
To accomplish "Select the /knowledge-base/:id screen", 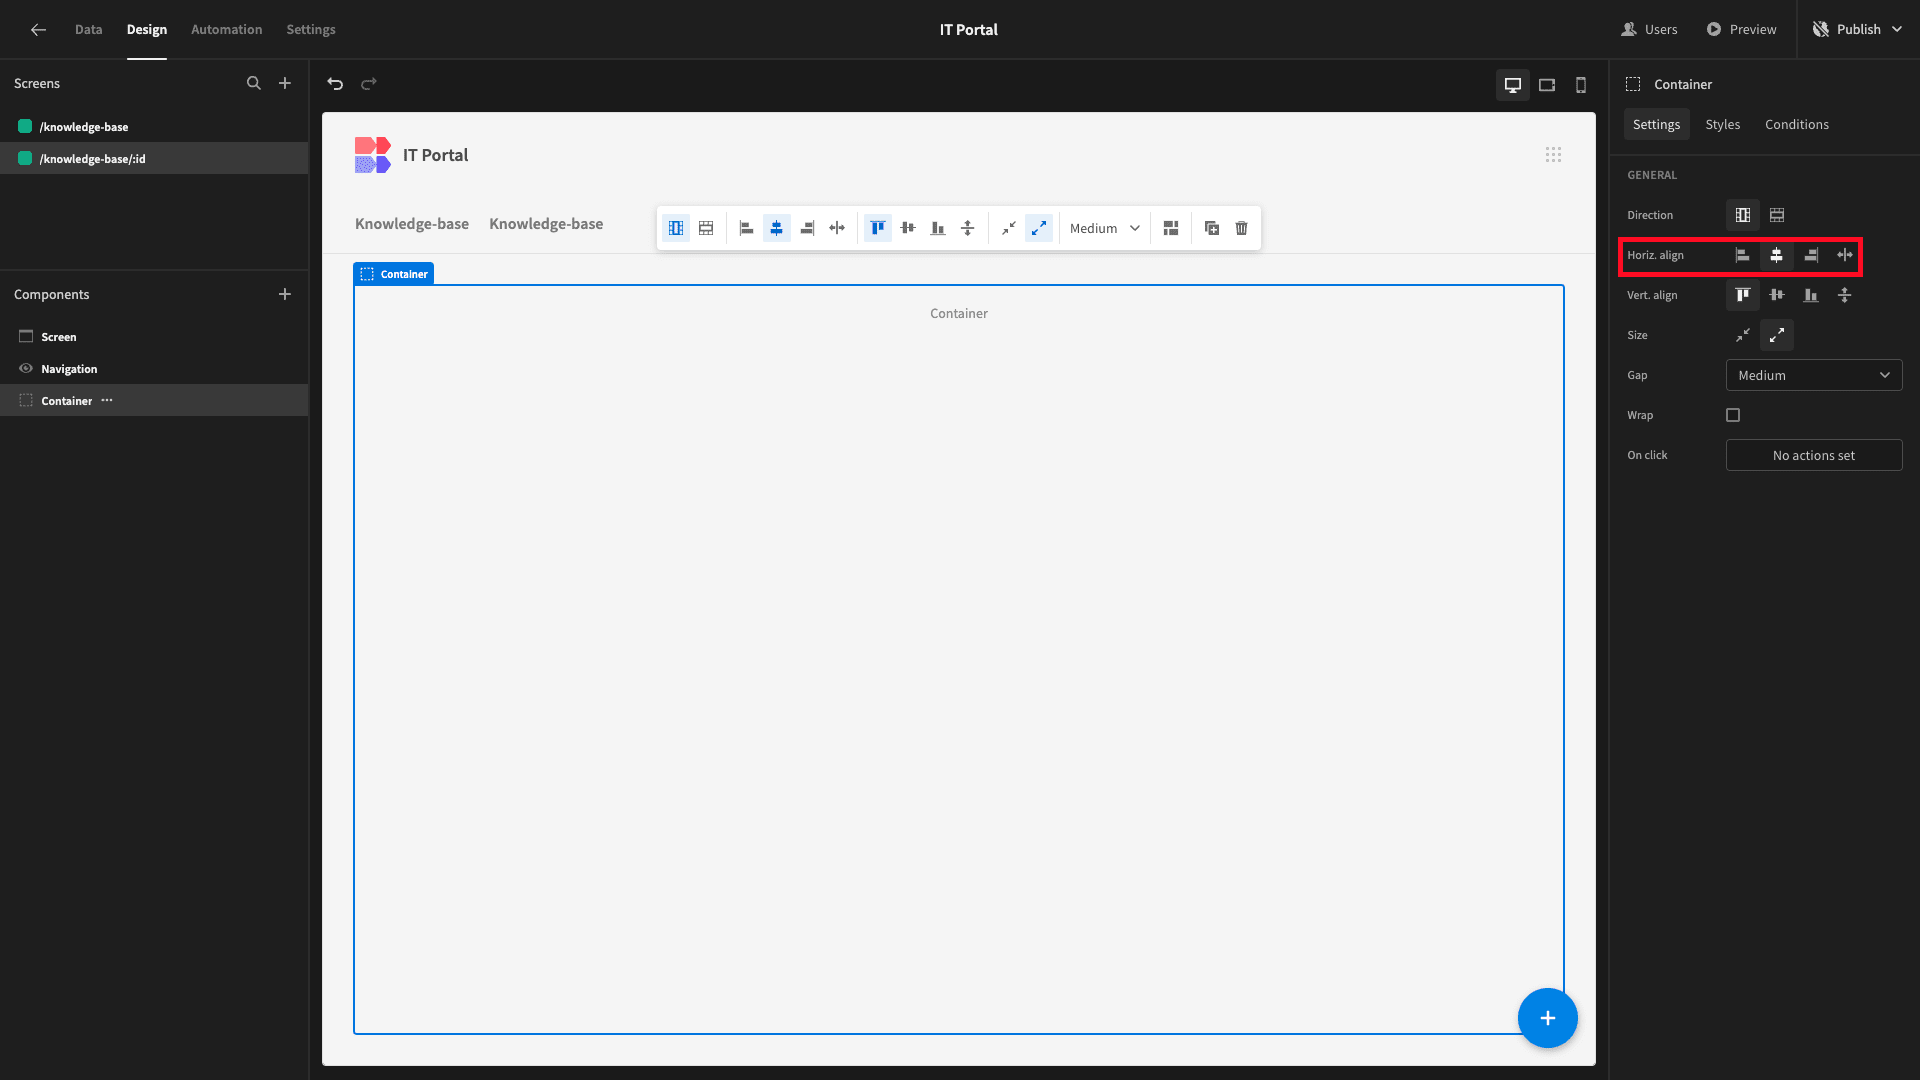I will click(154, 158).
